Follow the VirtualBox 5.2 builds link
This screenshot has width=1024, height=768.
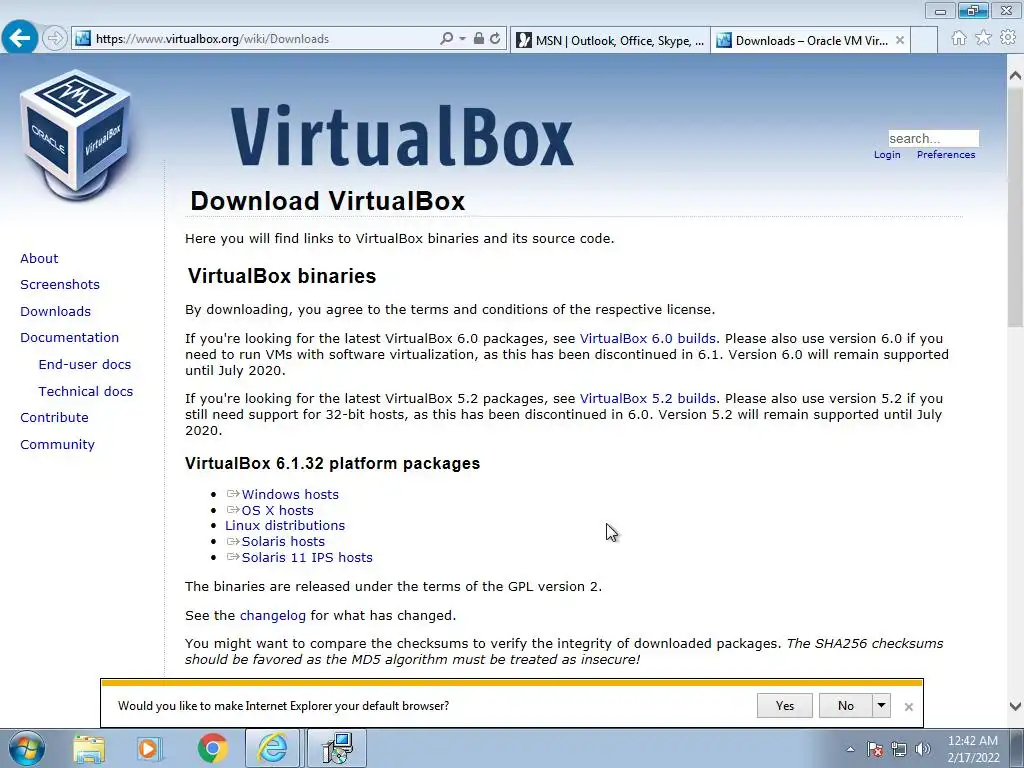[648, 398]
